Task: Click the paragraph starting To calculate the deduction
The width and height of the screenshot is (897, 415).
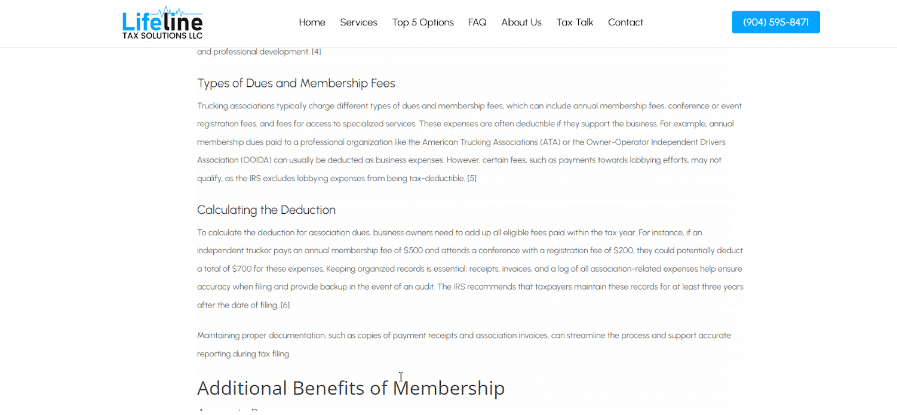Action: click(x=470, y=268)
